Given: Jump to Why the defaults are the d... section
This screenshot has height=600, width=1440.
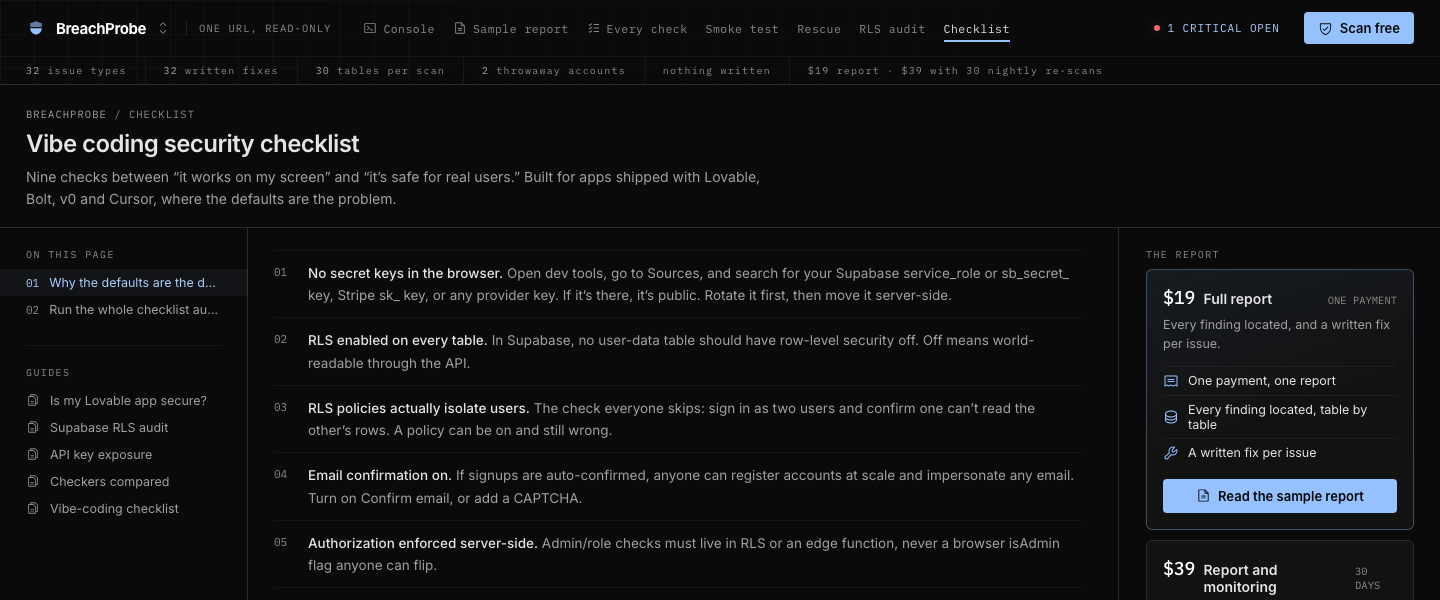Looking at the screenshot, I should pyautogui.click(x=123, y=283).
